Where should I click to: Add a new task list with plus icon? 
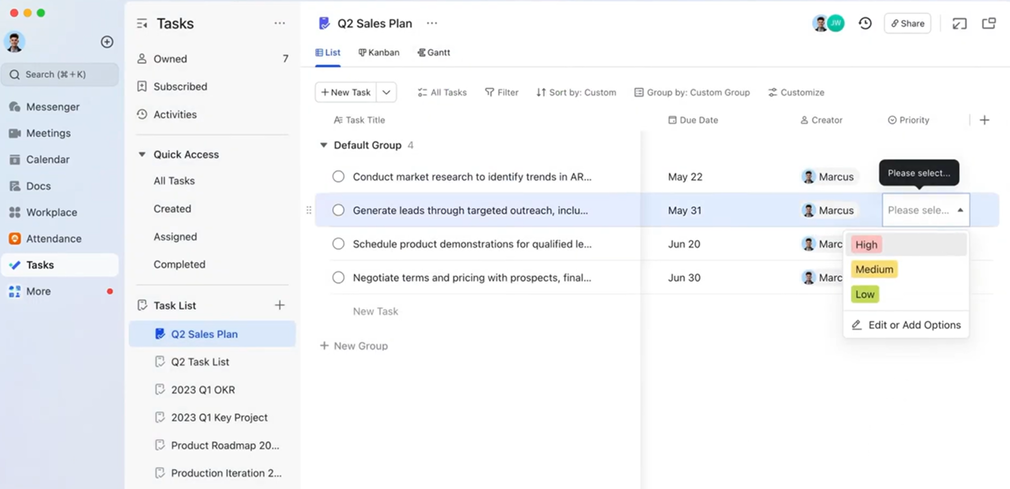coord(280,305)
